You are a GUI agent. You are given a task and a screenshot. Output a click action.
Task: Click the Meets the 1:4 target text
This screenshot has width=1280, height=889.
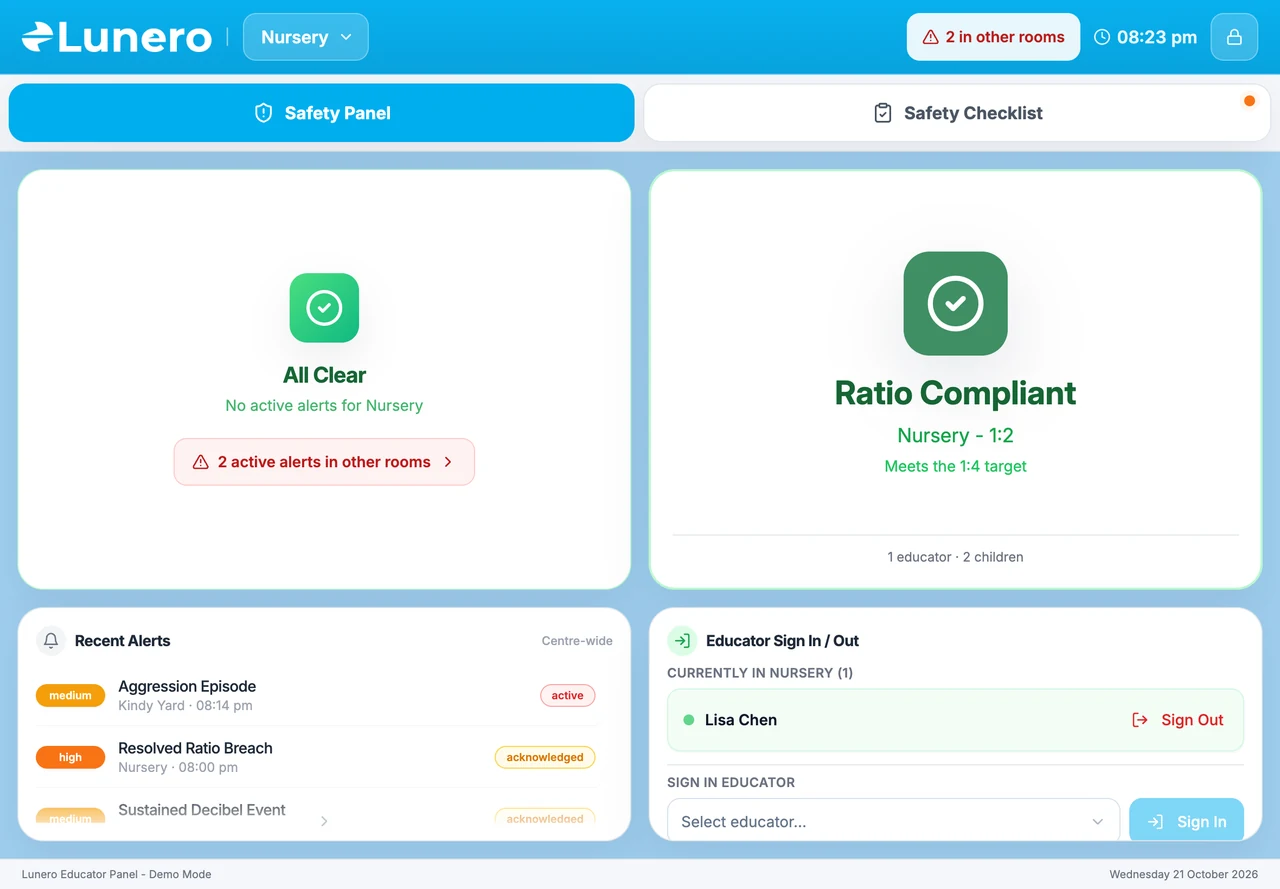coord(955,466)
